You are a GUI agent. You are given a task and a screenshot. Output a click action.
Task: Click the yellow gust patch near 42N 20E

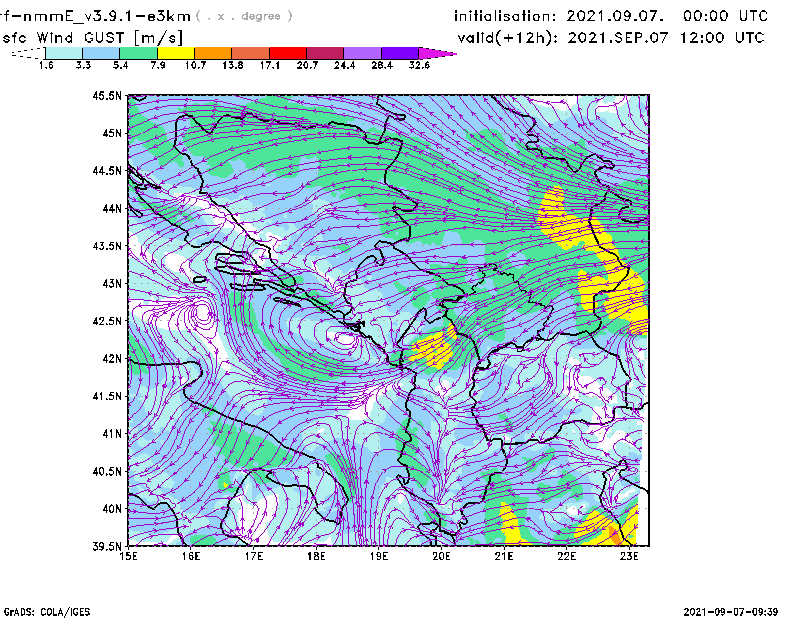point(434,348)
